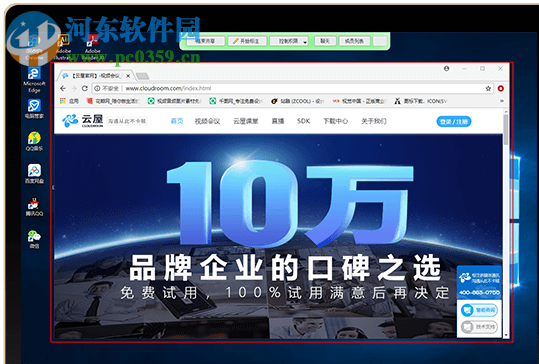
Task: Select the SDK nav item
Action: pos(304,121)
